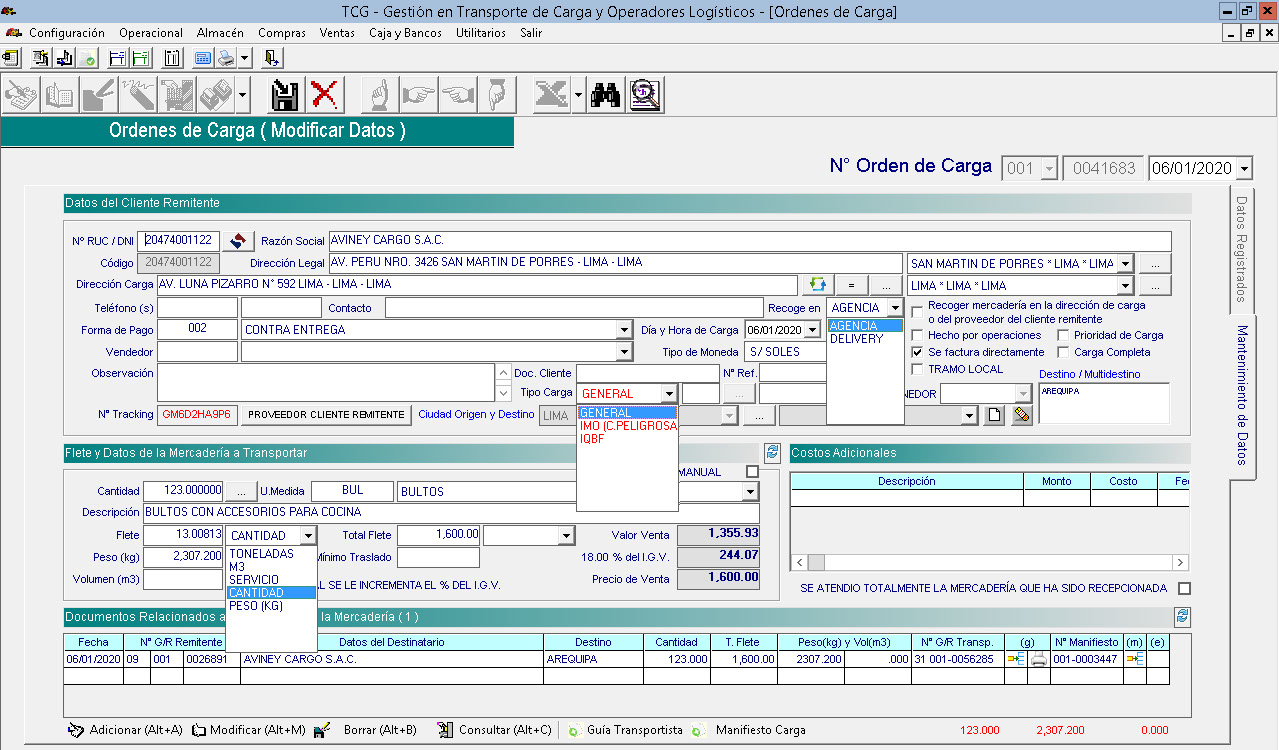Check the TRAMO LOCAL checkbox
Image resolution: width=1279 pixels, height=750 pixels.
[x=917, y=369]
